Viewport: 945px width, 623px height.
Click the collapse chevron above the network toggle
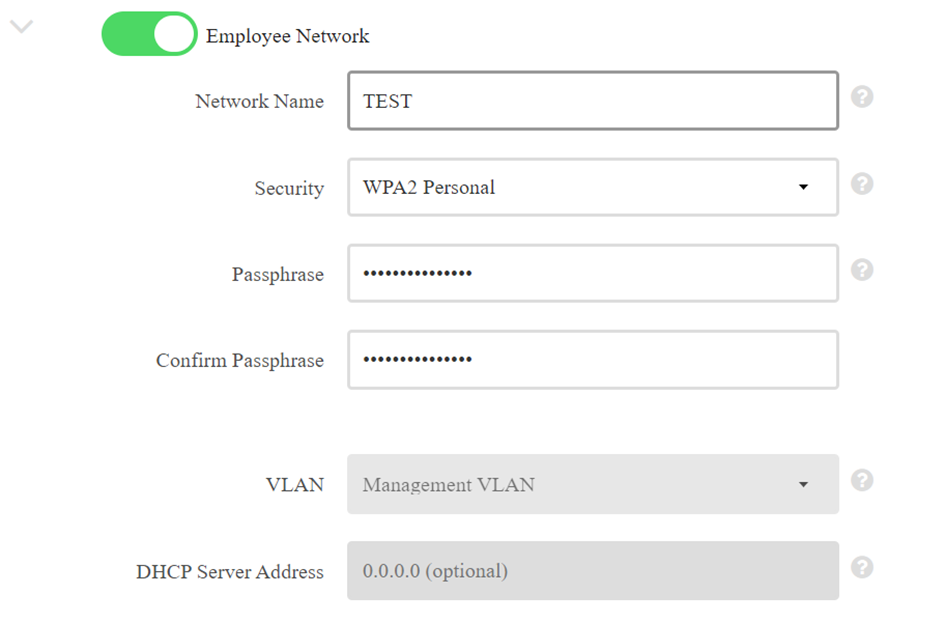pyautogui.click(x=21, y=27)
